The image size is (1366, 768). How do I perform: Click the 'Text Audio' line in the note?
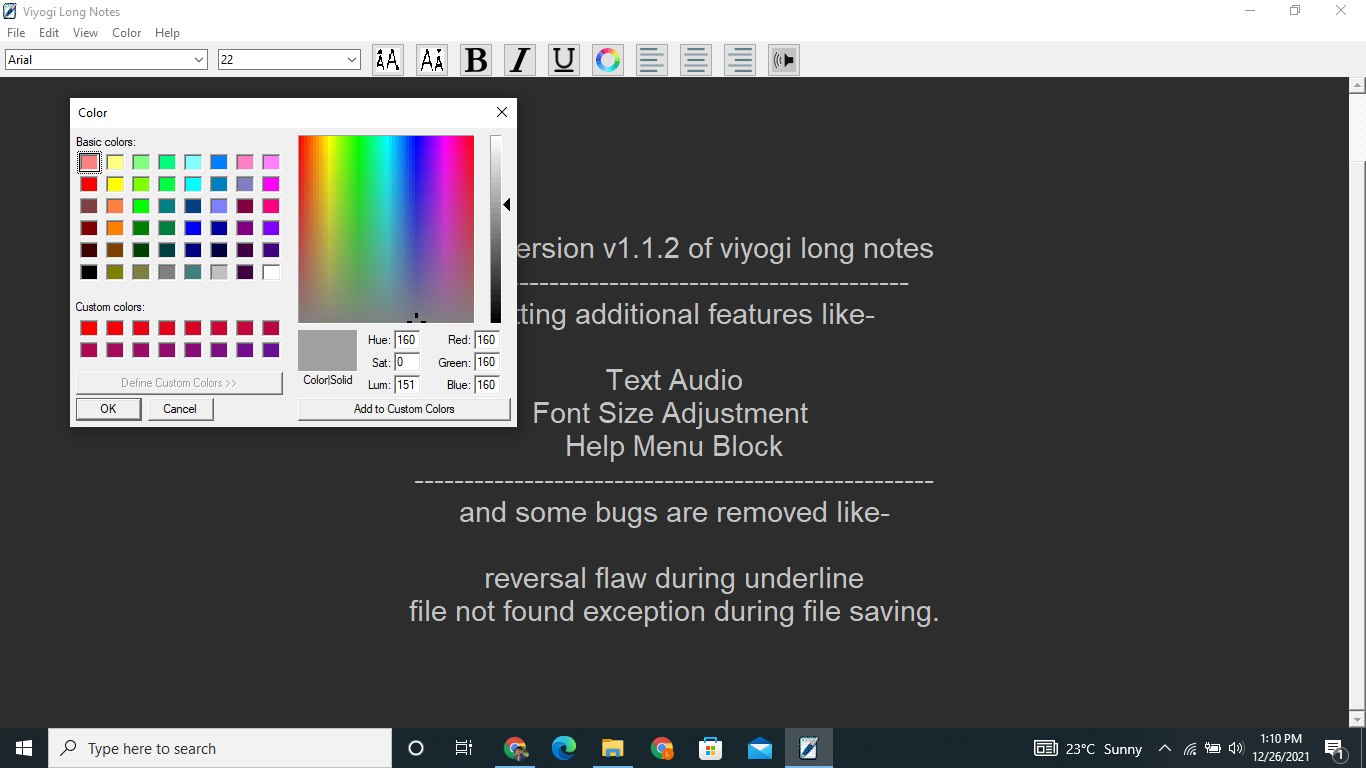tap(674, 381)
